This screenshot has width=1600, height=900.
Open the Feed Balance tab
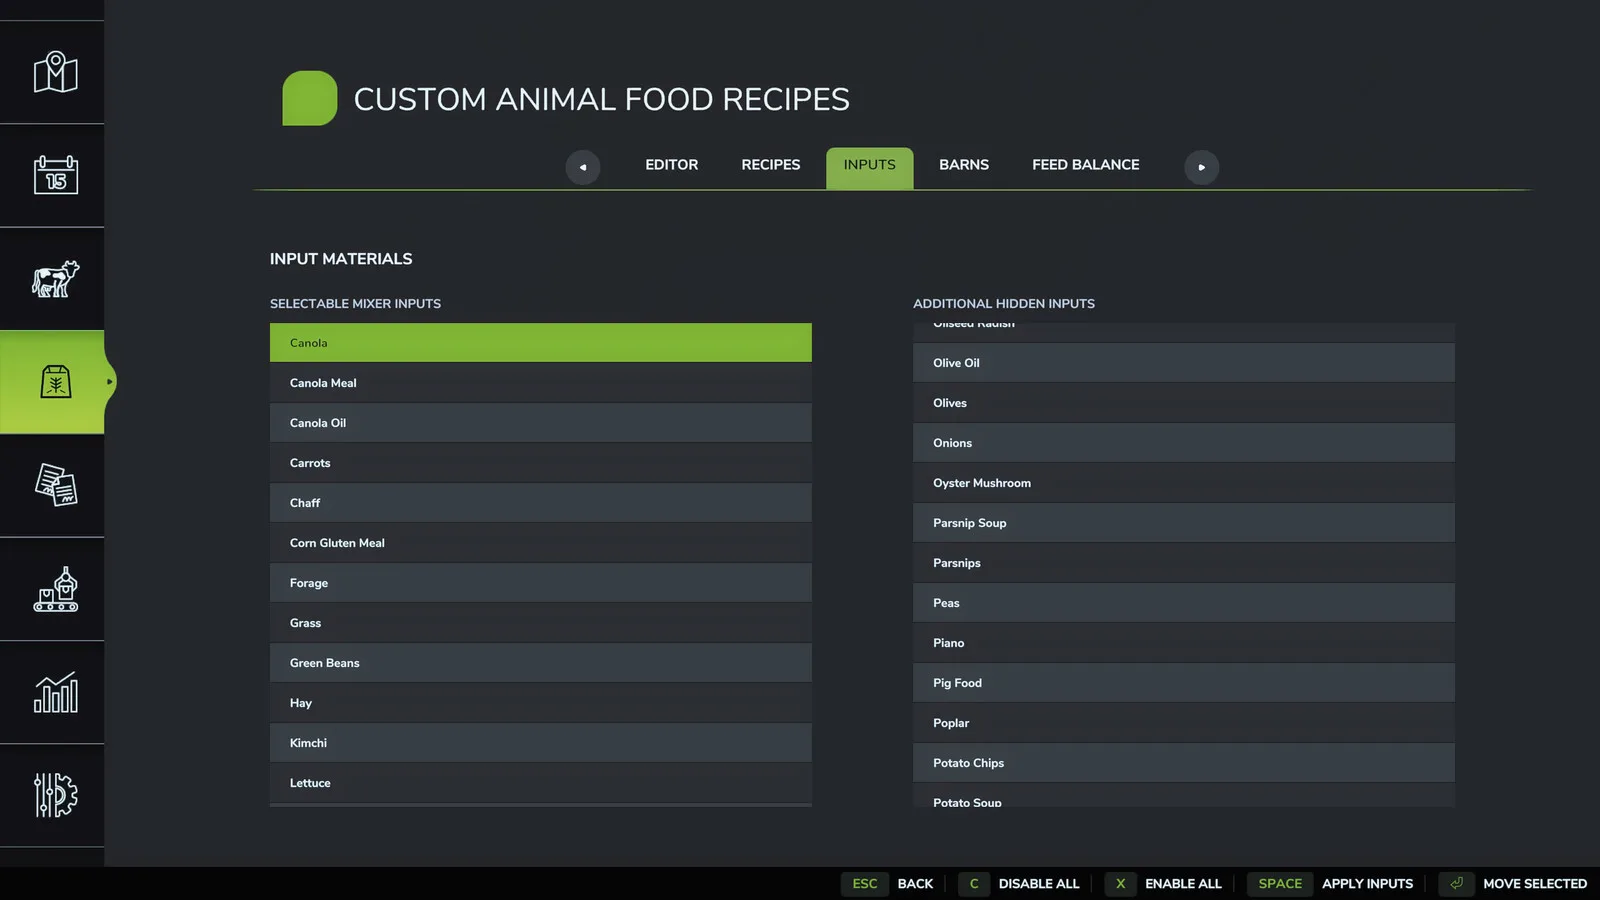coord(1085,165)
